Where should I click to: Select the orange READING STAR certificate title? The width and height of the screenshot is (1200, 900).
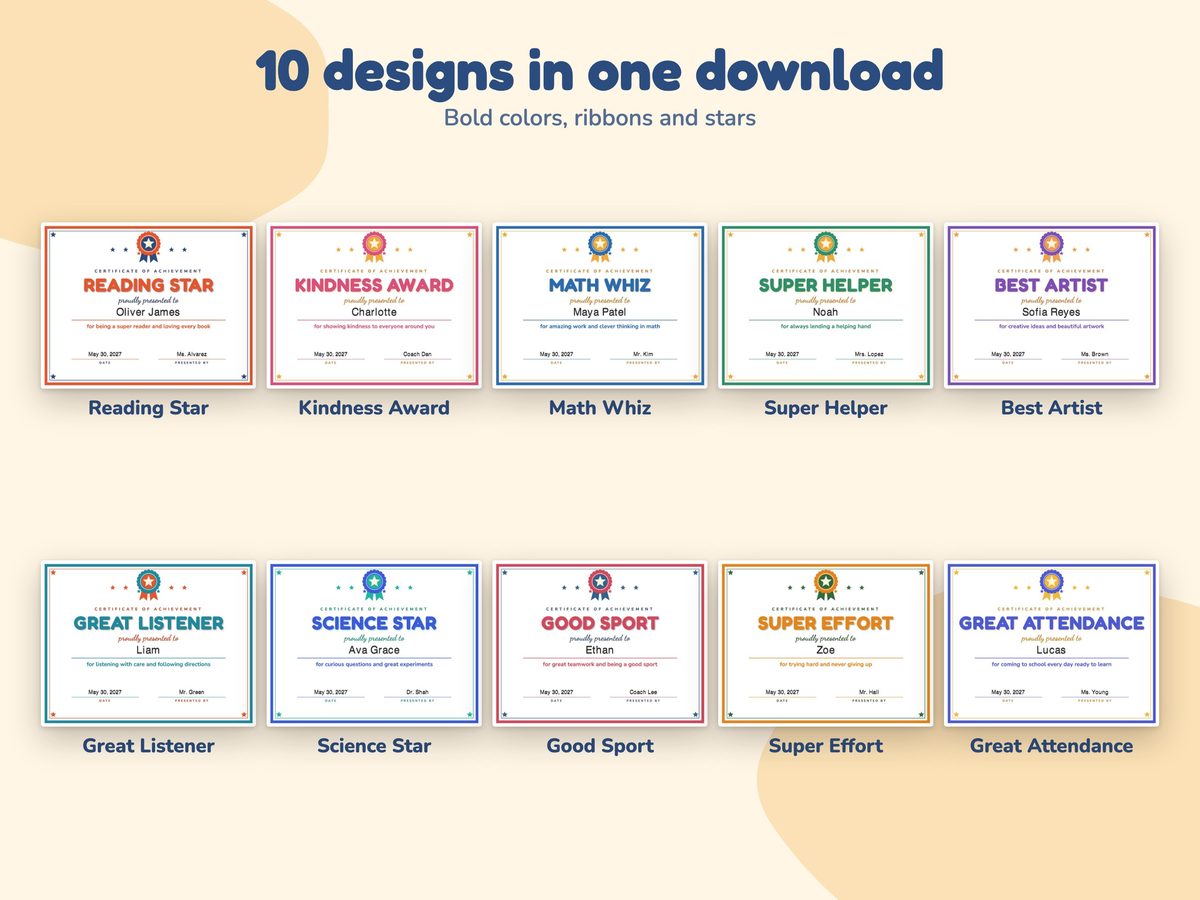[x=148, y=285]
